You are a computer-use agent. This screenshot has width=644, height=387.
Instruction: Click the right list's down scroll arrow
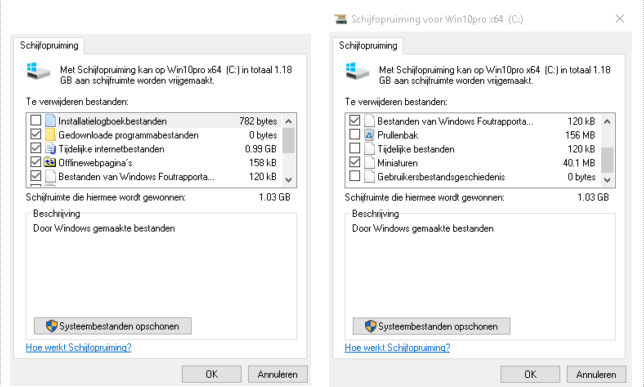click(x=607, y=180)
